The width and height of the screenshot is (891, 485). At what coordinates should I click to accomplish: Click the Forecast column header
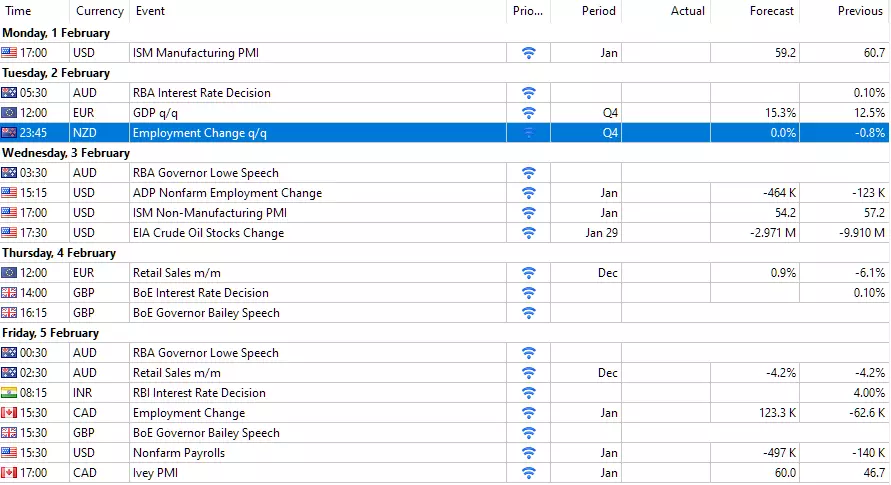(755, 11)
